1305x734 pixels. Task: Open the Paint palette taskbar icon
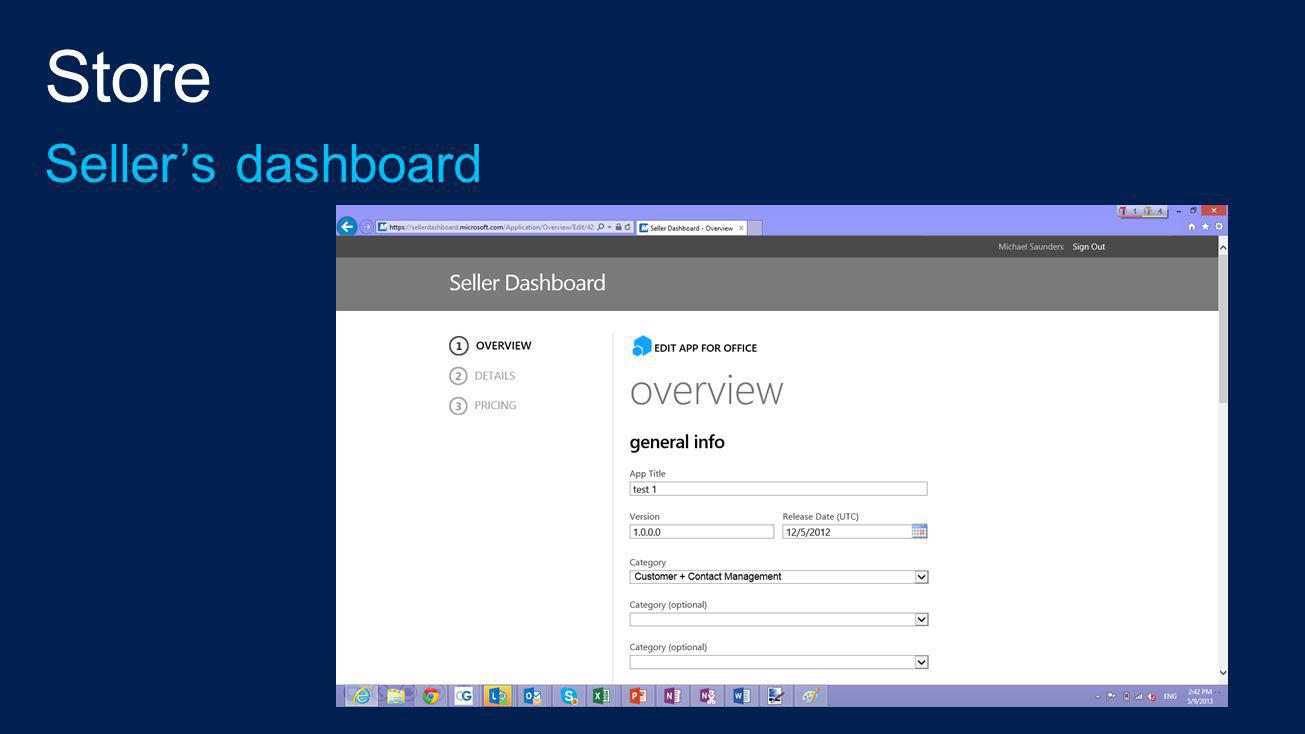809,696
